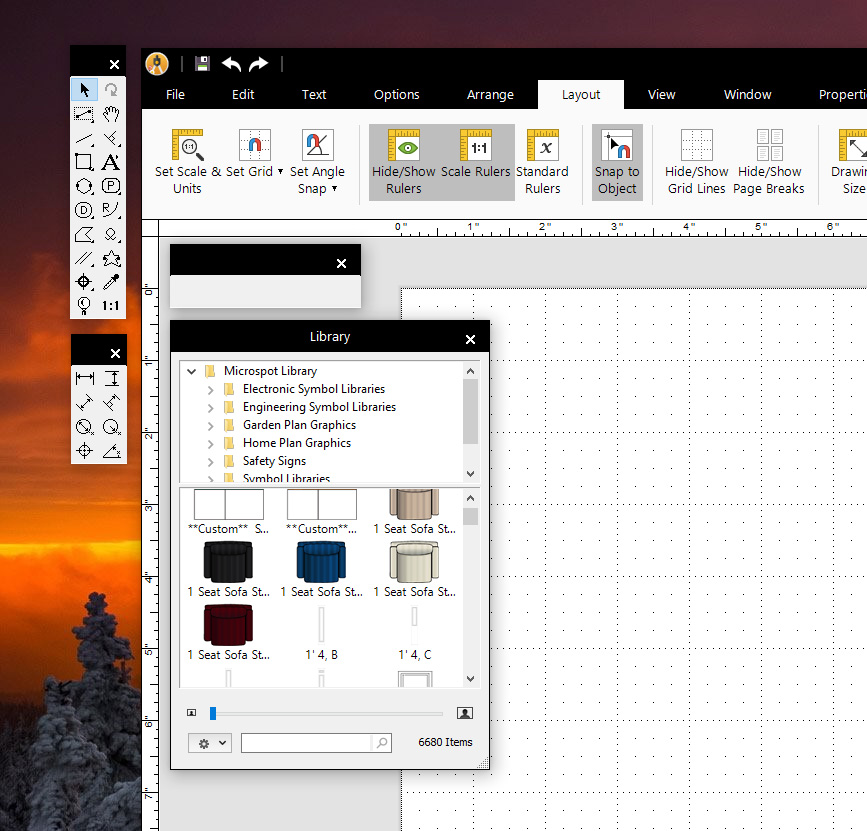
Task: Click the library thumbnail size slider
Action: click(x=326, y=713)
